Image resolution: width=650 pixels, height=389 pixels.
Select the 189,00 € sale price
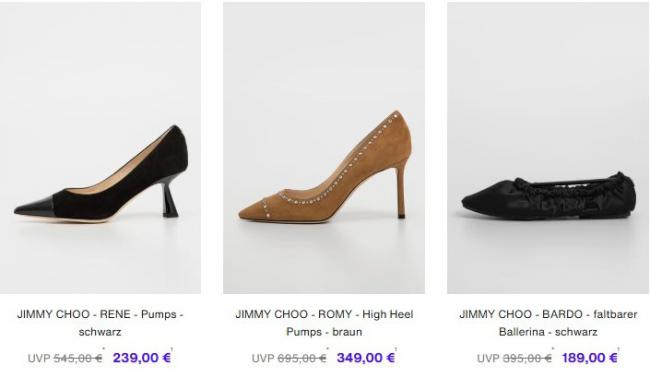point(589,357)
